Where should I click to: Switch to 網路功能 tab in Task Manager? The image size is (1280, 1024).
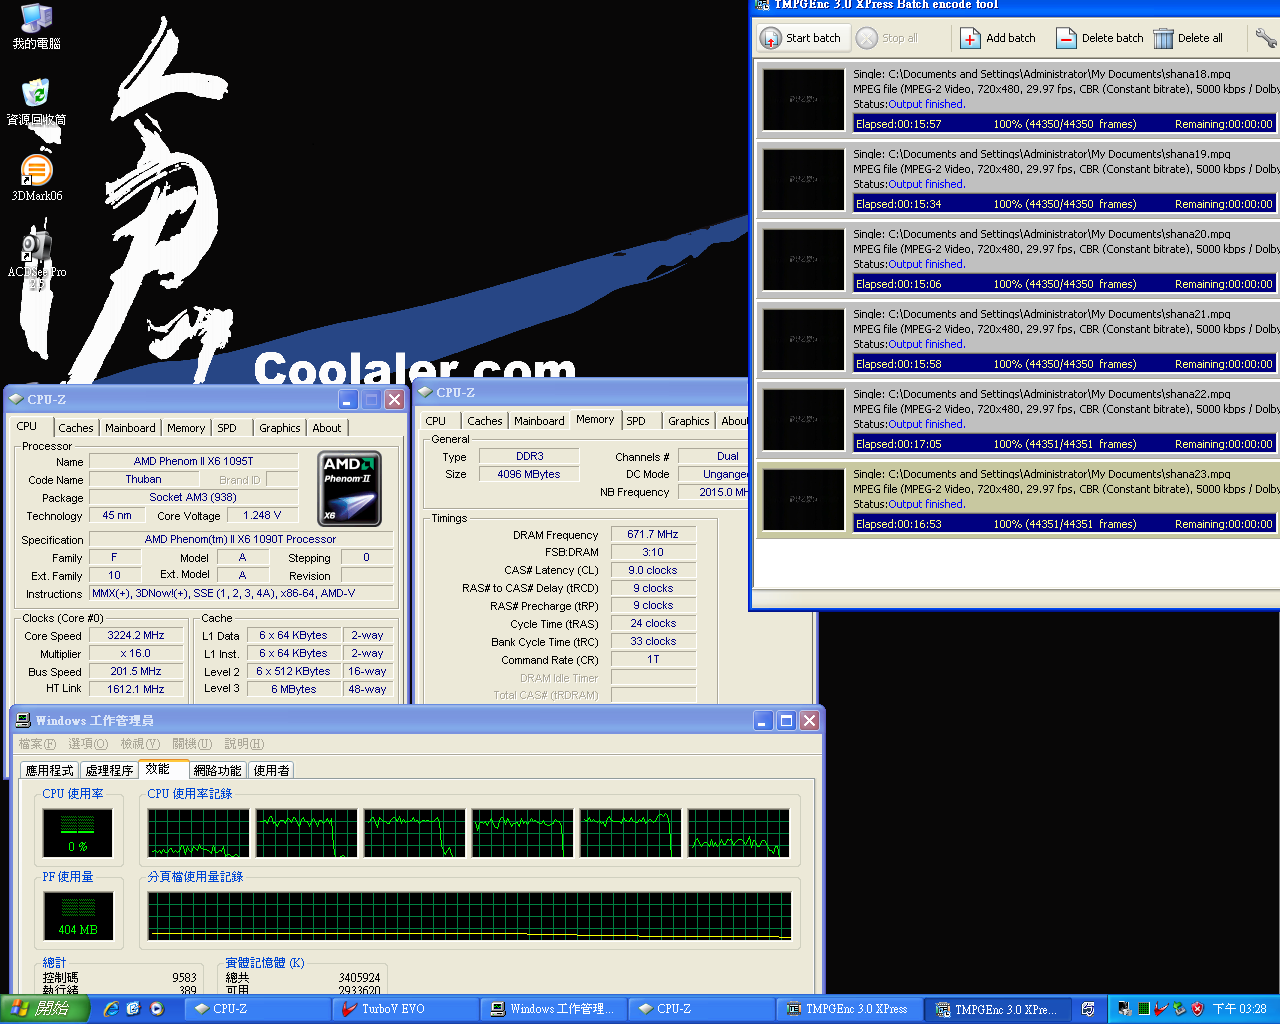tap(217, 770)
